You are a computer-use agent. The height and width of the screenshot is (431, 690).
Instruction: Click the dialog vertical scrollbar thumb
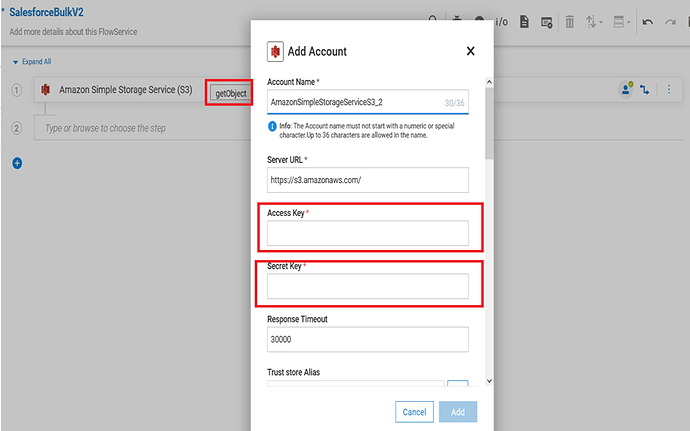click(489, 123)
